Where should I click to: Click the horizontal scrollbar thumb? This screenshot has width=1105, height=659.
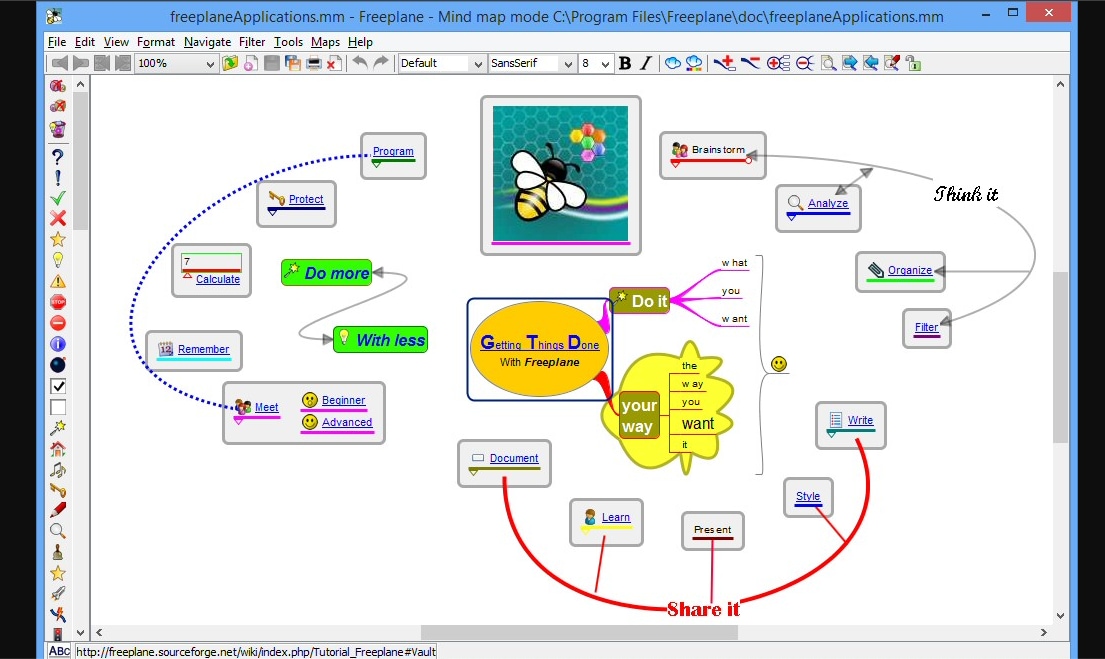(x=579, y=632)
